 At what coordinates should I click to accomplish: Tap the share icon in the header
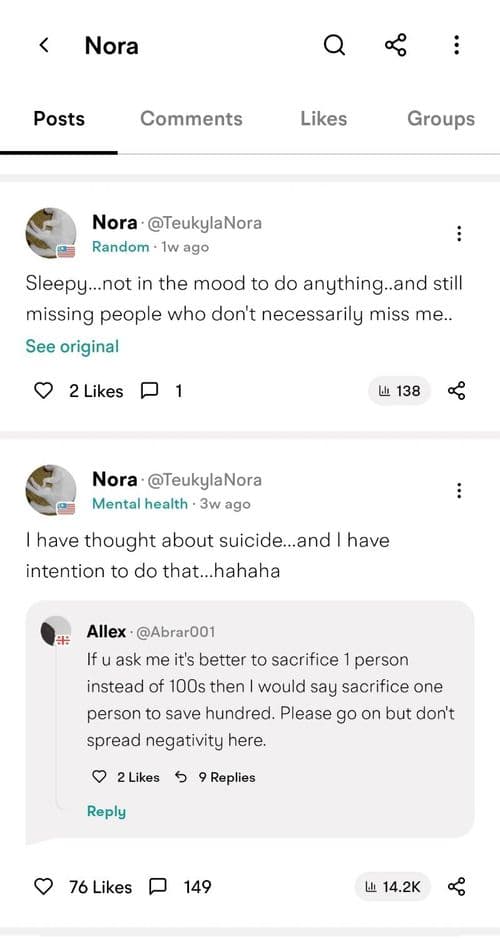tap(395, 45)
